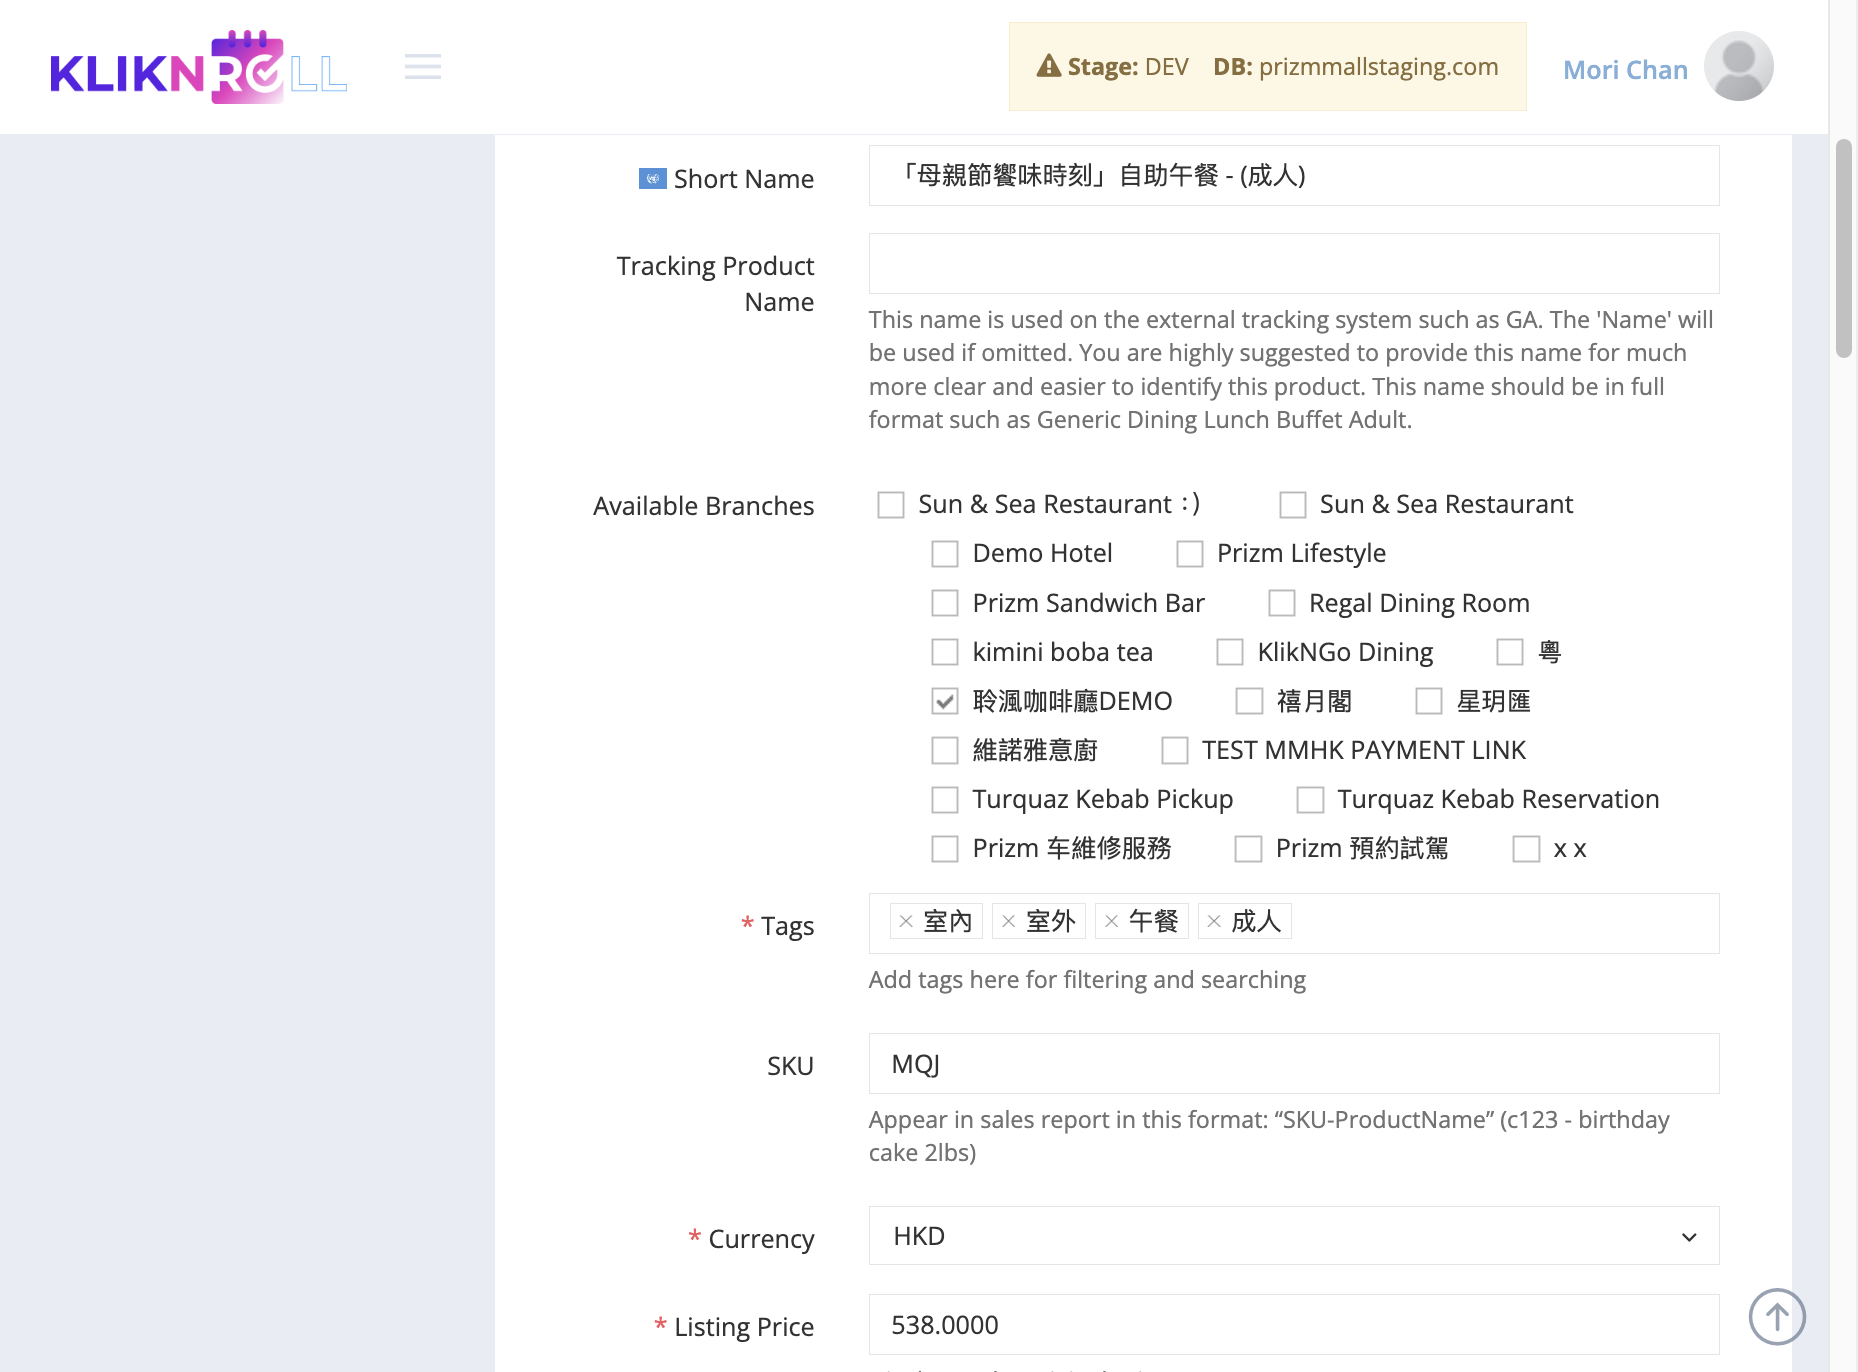
Task: Click the scroll-to-top arrow button
Action: [1777, 1317]
